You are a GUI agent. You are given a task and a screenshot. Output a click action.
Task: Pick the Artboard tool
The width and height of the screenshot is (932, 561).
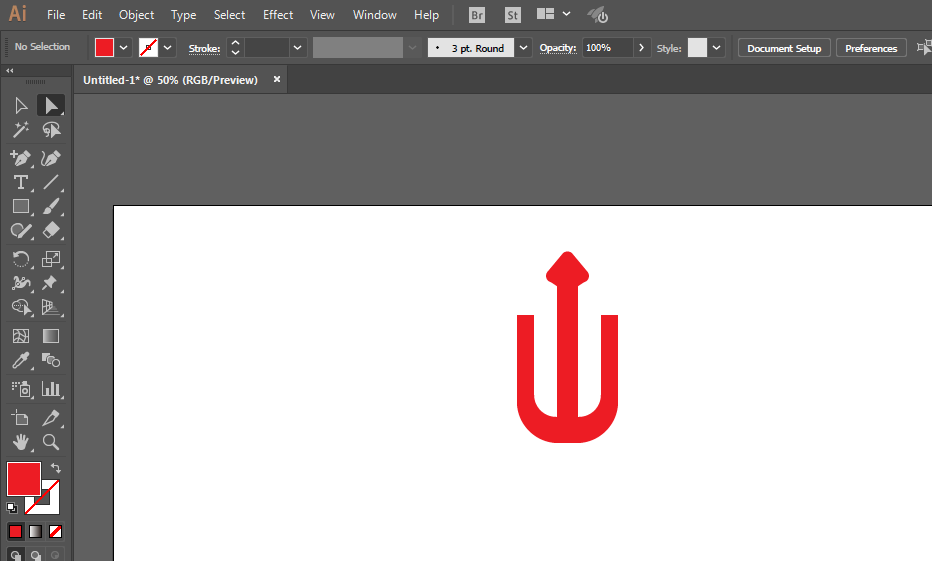[21, 418]
